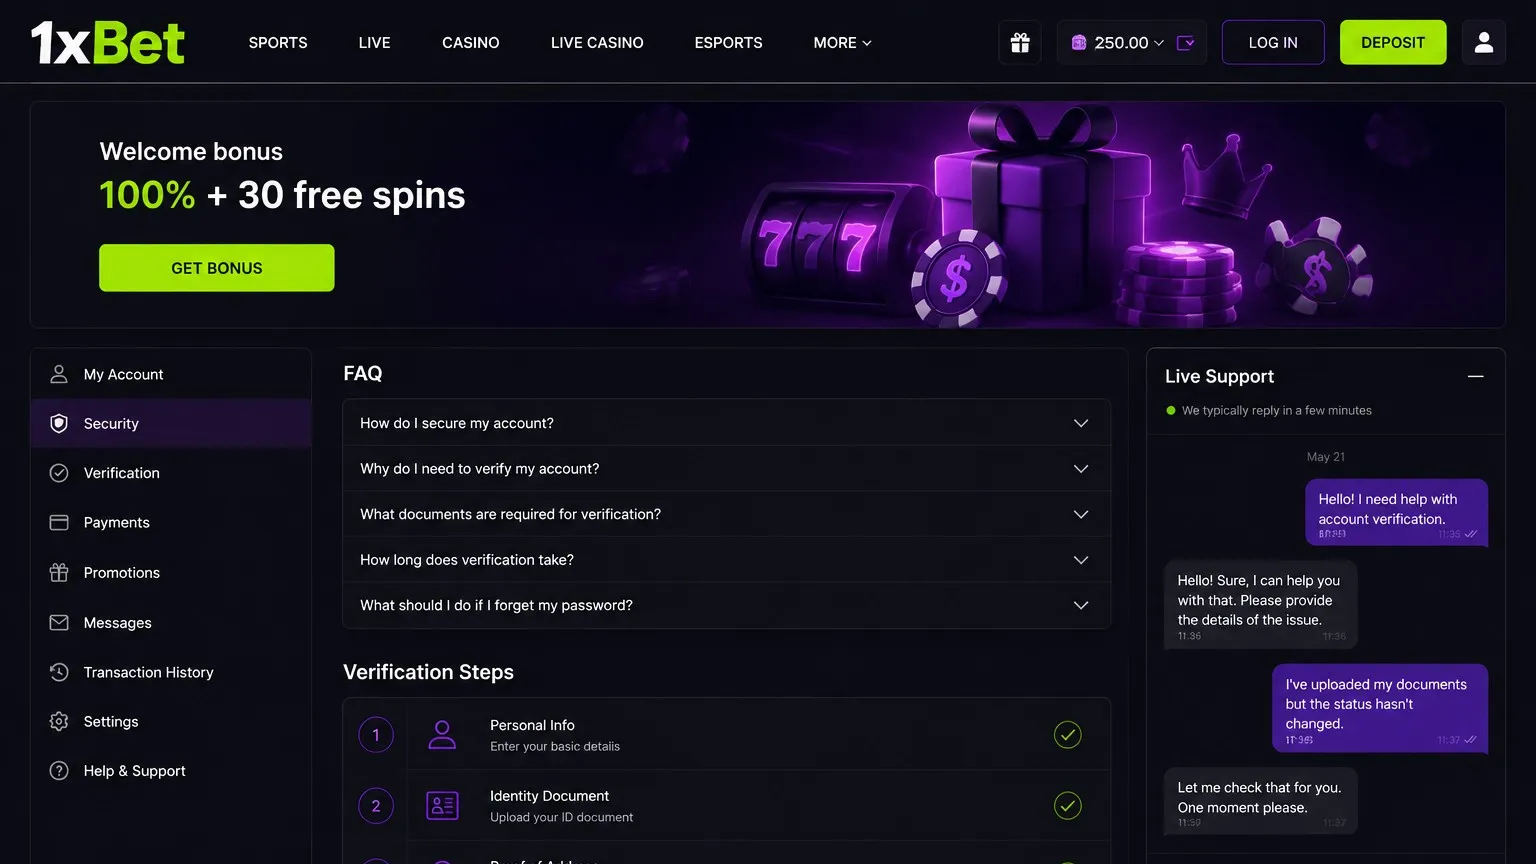Expand the How do I secure my account question
Image resolution: width=1536 pixels, height=864 pixels.
coord(727,423)
